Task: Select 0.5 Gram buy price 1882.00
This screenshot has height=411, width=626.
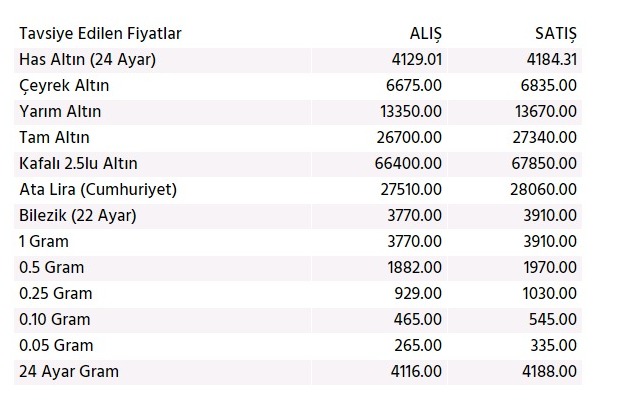Action: click(x=414, y=268)
